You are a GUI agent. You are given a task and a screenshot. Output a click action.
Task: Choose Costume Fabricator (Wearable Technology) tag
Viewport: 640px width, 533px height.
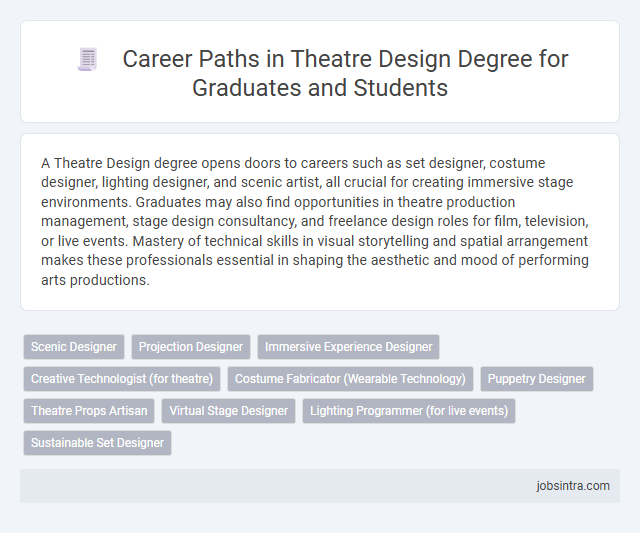click(350, 379)
